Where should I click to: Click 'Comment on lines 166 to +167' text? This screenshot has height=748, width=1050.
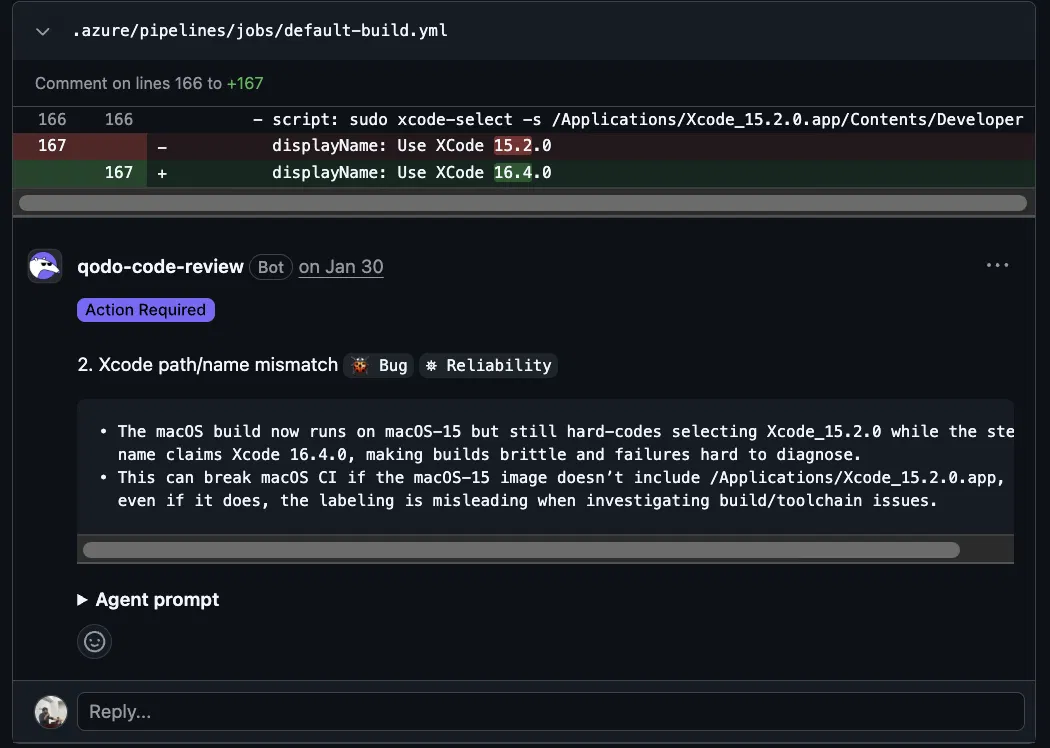click(x=149, y=84)
